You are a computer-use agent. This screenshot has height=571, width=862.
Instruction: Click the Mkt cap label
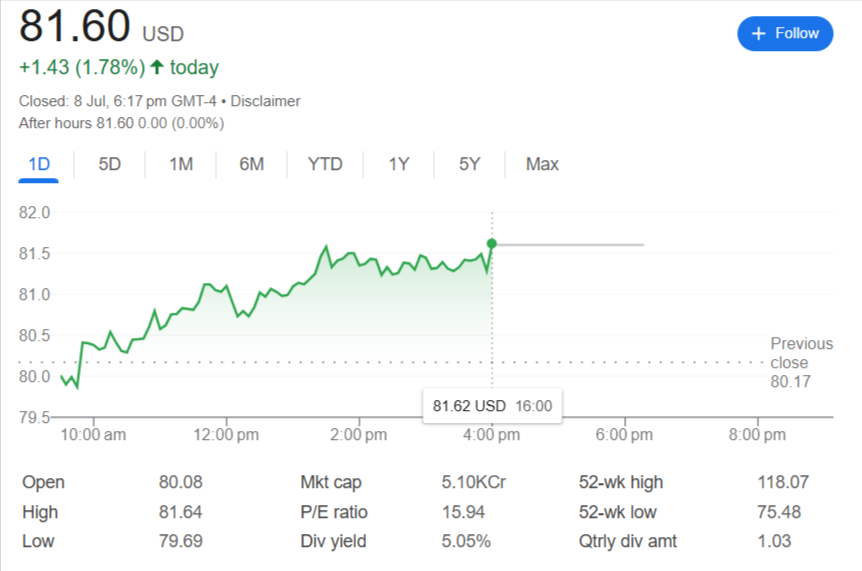click(331, 482)
